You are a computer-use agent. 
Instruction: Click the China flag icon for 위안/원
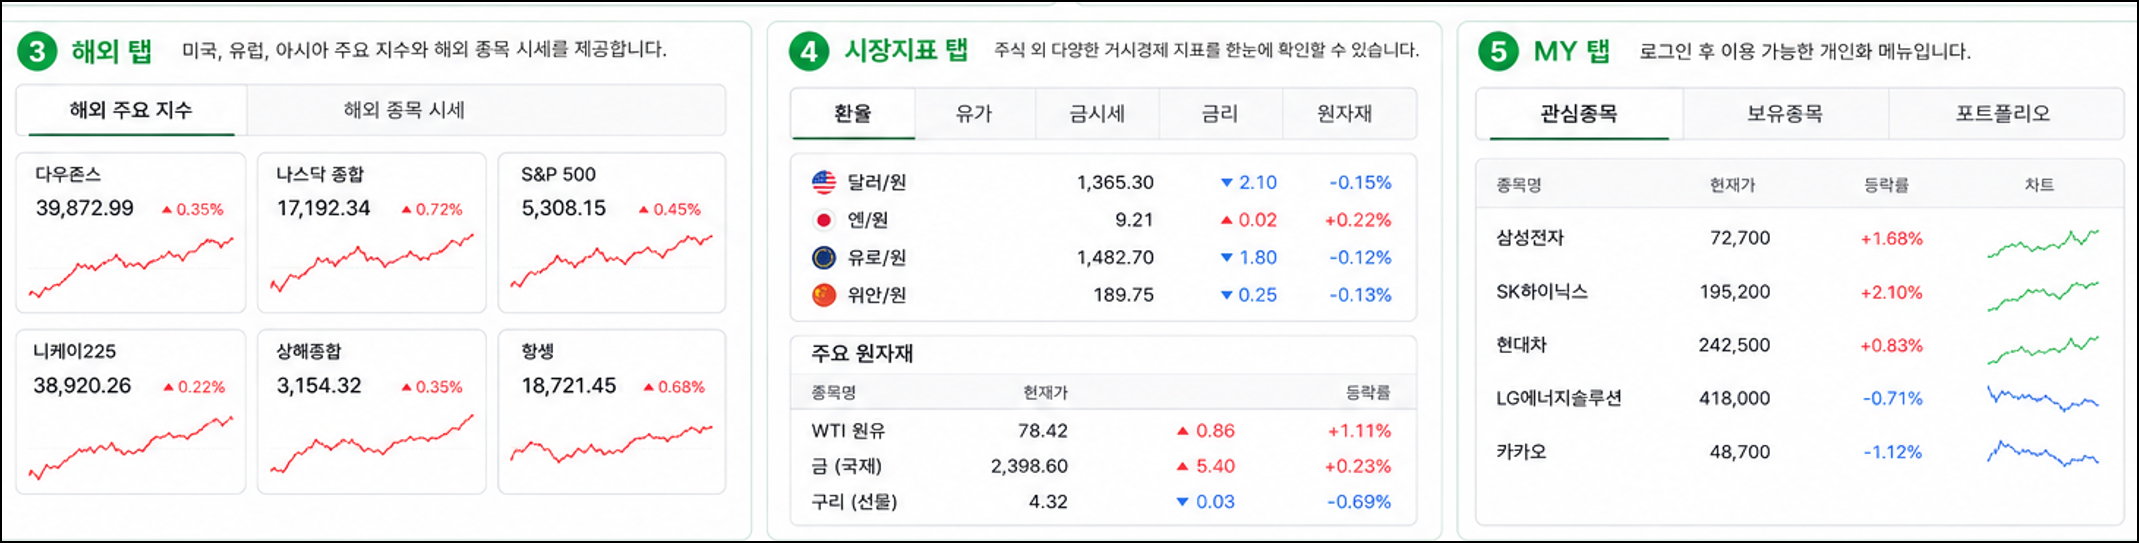(x=824, y=295)
